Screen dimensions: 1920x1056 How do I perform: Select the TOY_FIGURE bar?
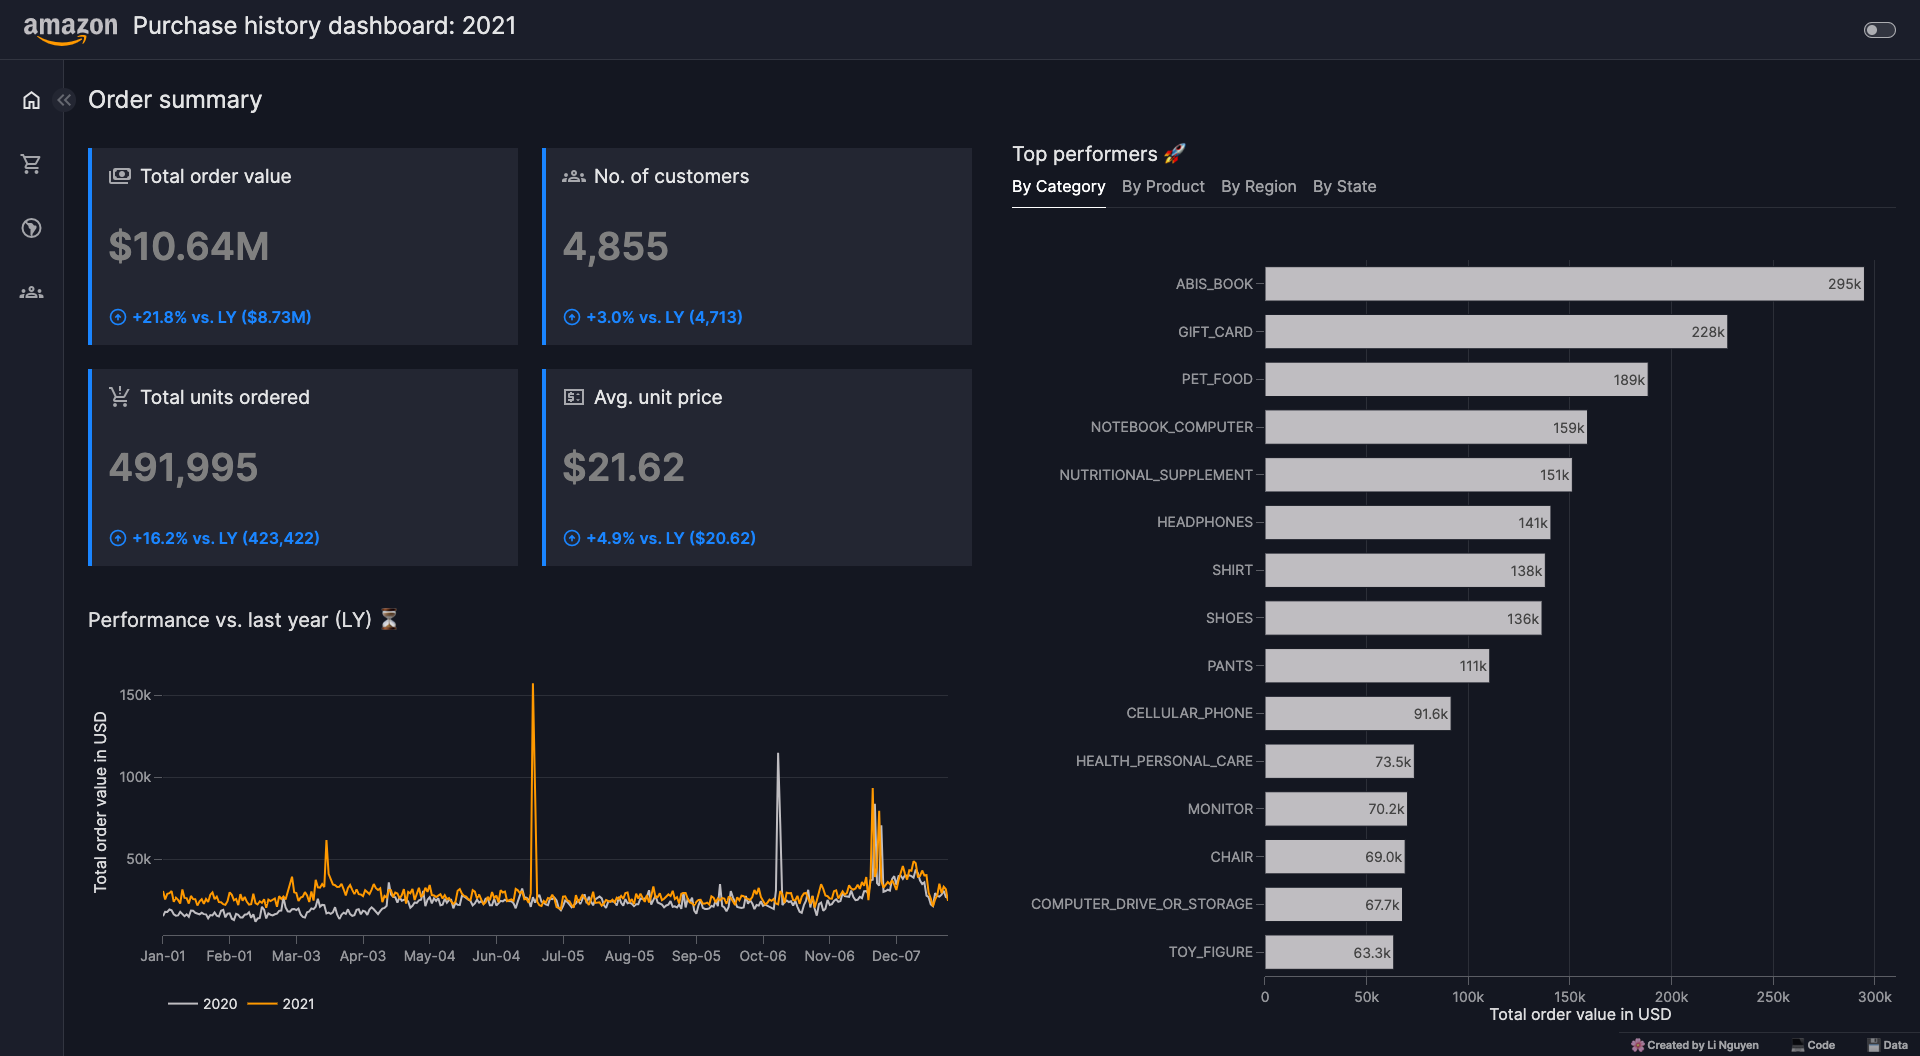tap(1329, 953)
